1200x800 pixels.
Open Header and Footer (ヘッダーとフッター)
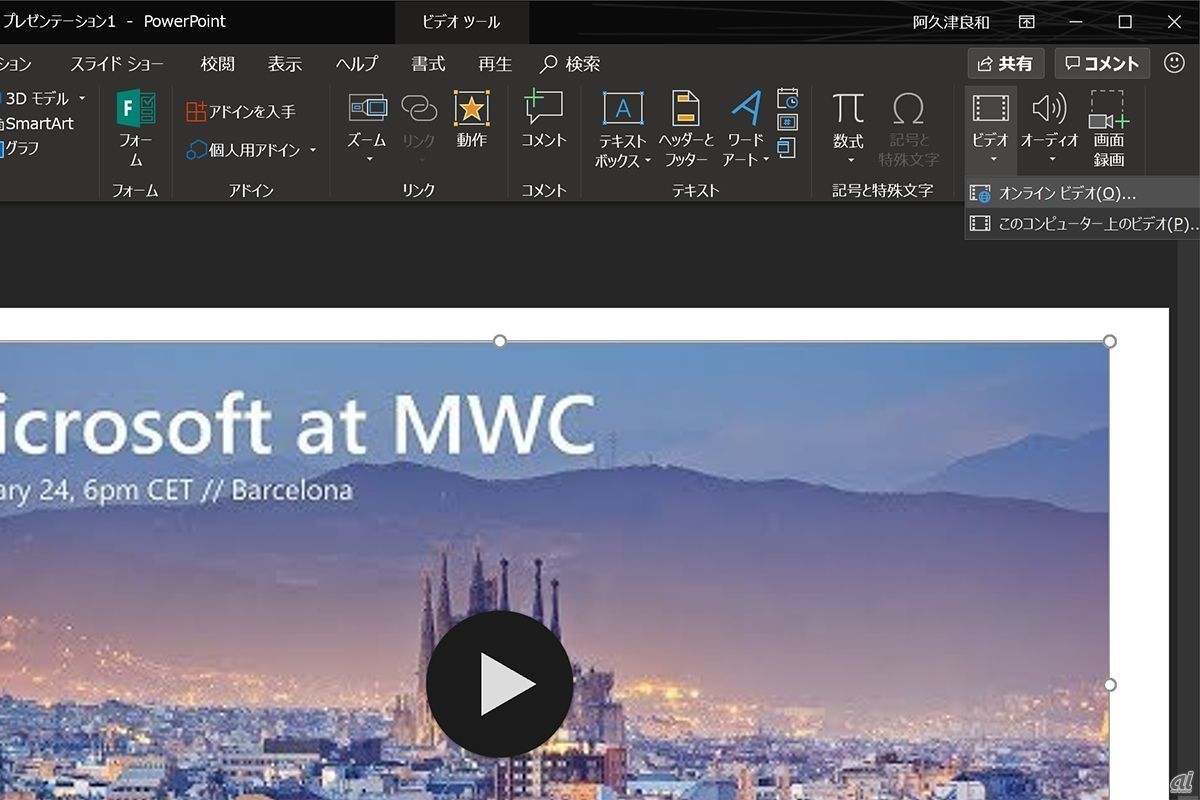point(686,129)
